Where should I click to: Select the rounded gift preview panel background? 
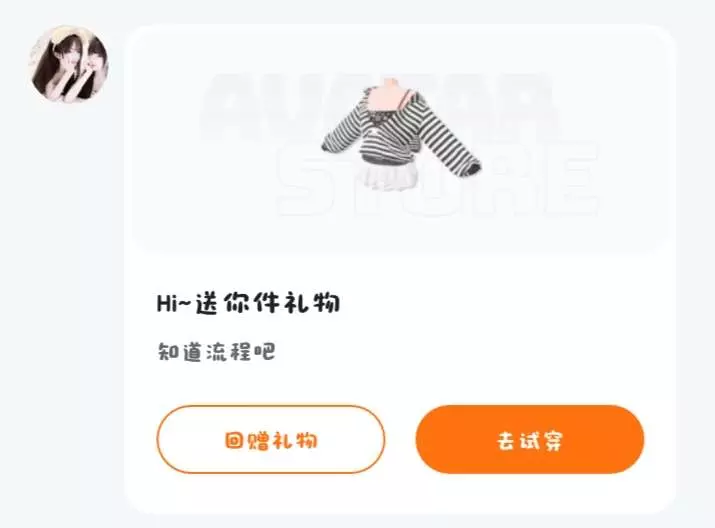coord(400,142)
